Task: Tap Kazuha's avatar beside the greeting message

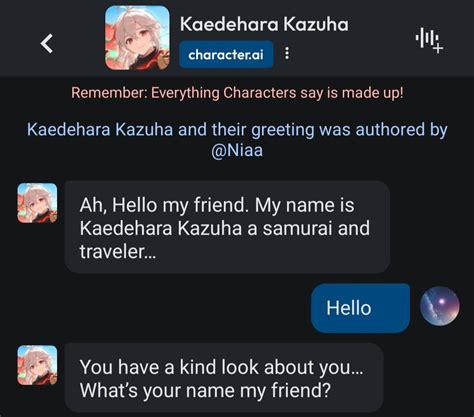Action: 37,203
